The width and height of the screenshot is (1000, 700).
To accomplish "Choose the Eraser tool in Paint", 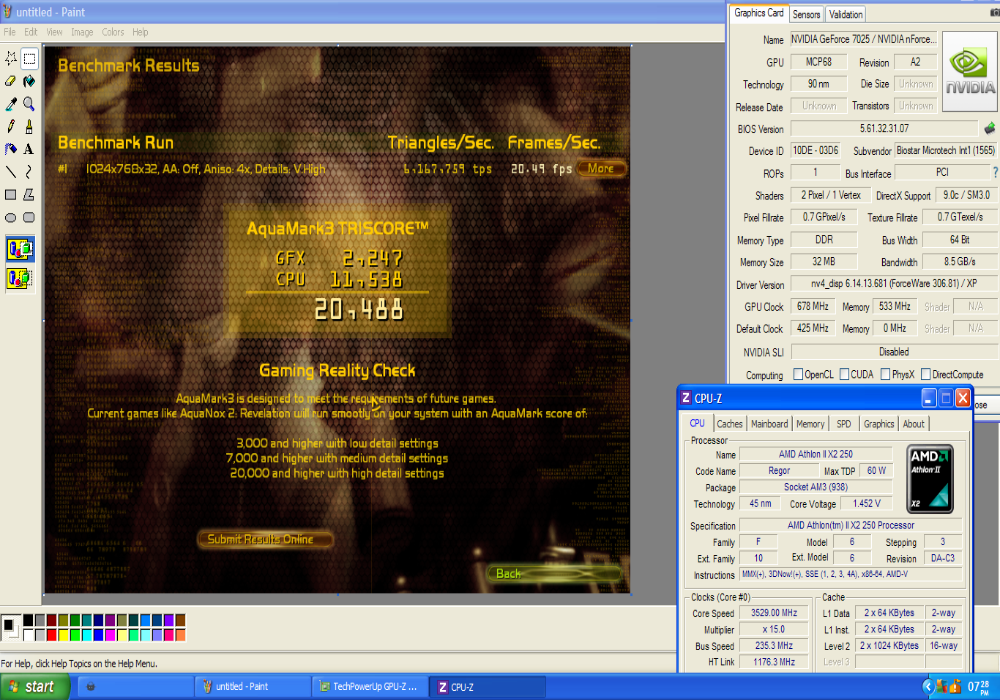I will click(11, 81).
